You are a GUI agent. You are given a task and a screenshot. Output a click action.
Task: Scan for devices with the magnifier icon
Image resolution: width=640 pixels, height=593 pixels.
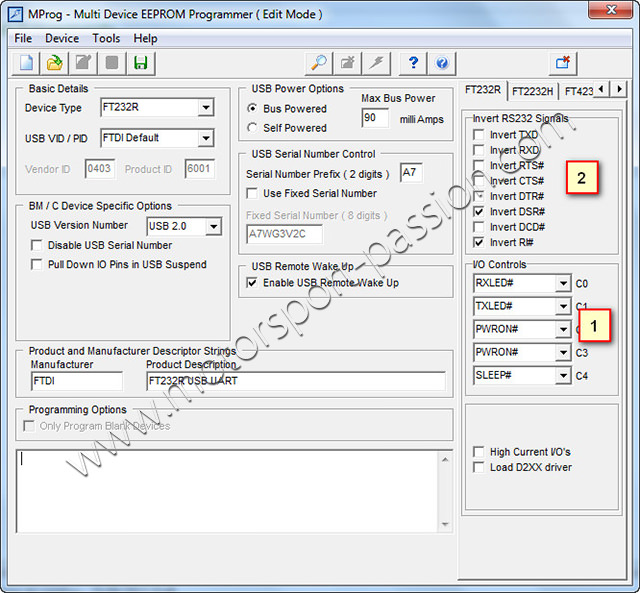tap(319, 63)
